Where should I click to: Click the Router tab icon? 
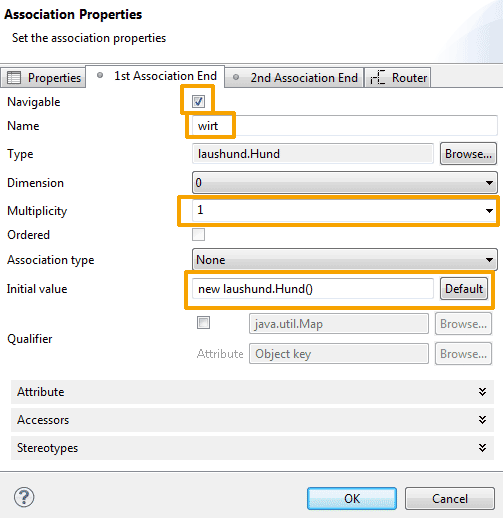pos(378,78)
